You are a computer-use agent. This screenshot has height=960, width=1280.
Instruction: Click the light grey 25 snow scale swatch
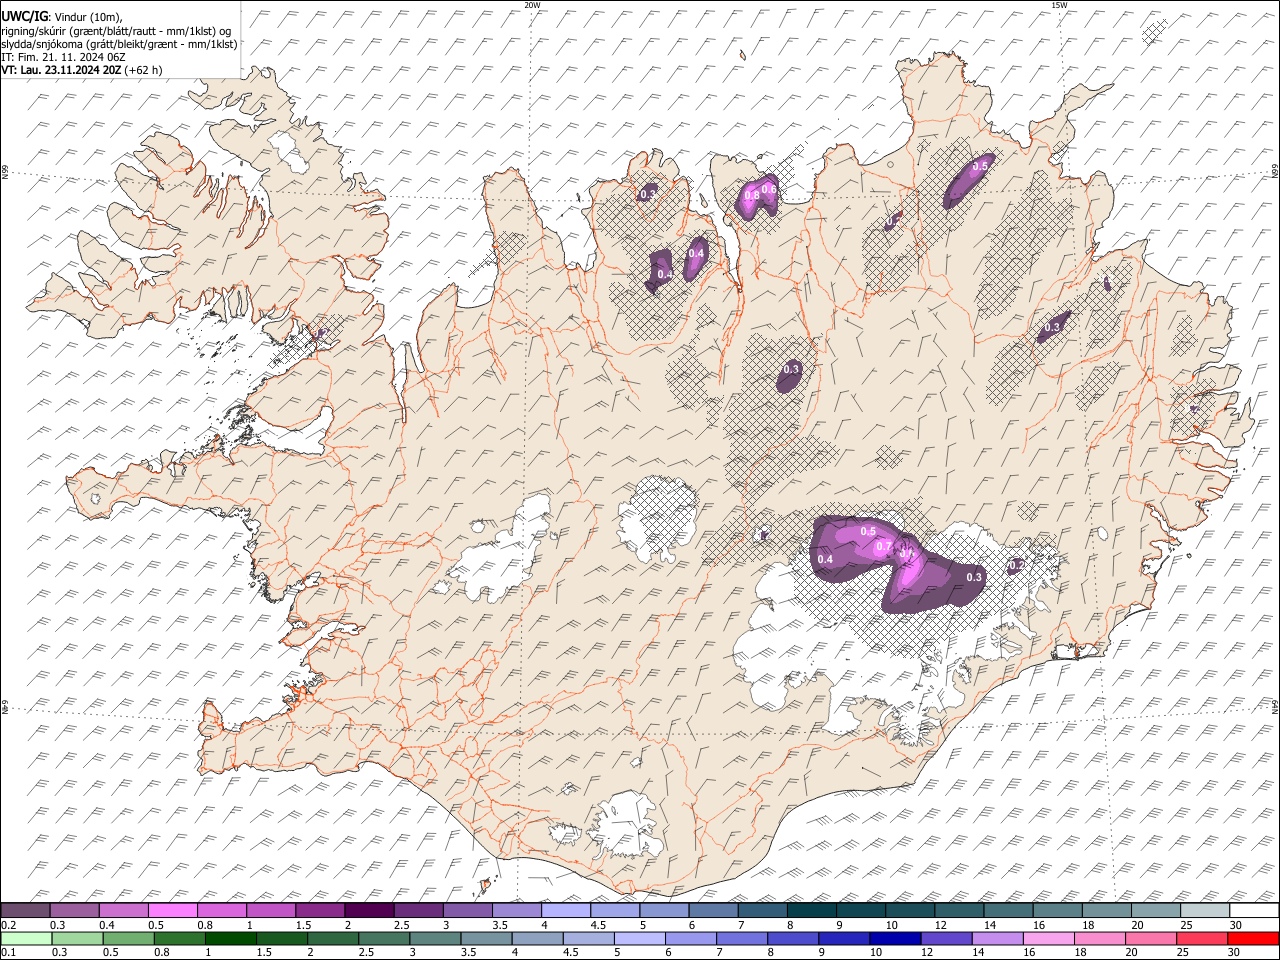(x=1203, y=911)
